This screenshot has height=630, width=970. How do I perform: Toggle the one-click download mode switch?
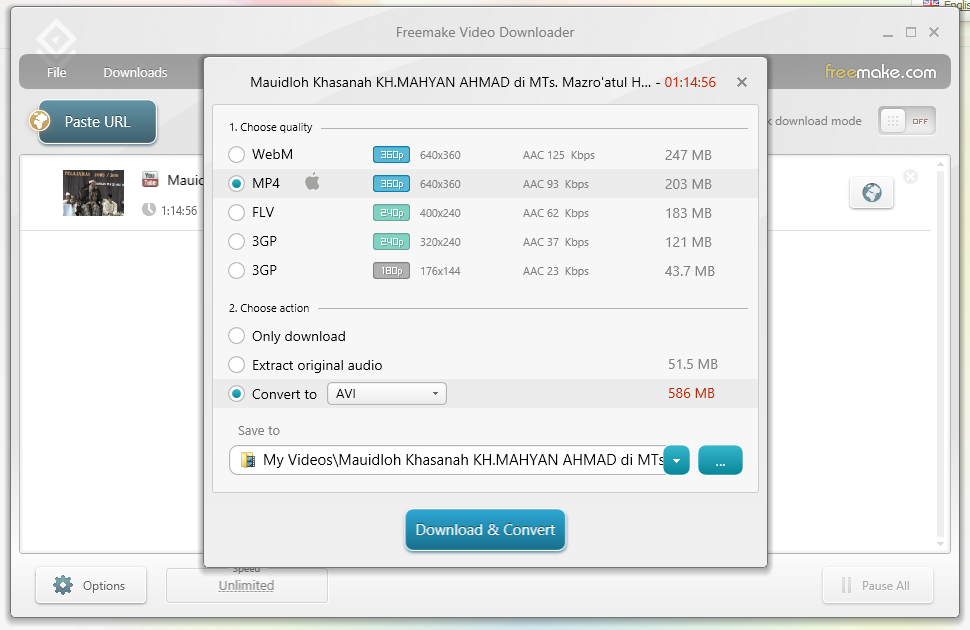click(x=907, y=121)
